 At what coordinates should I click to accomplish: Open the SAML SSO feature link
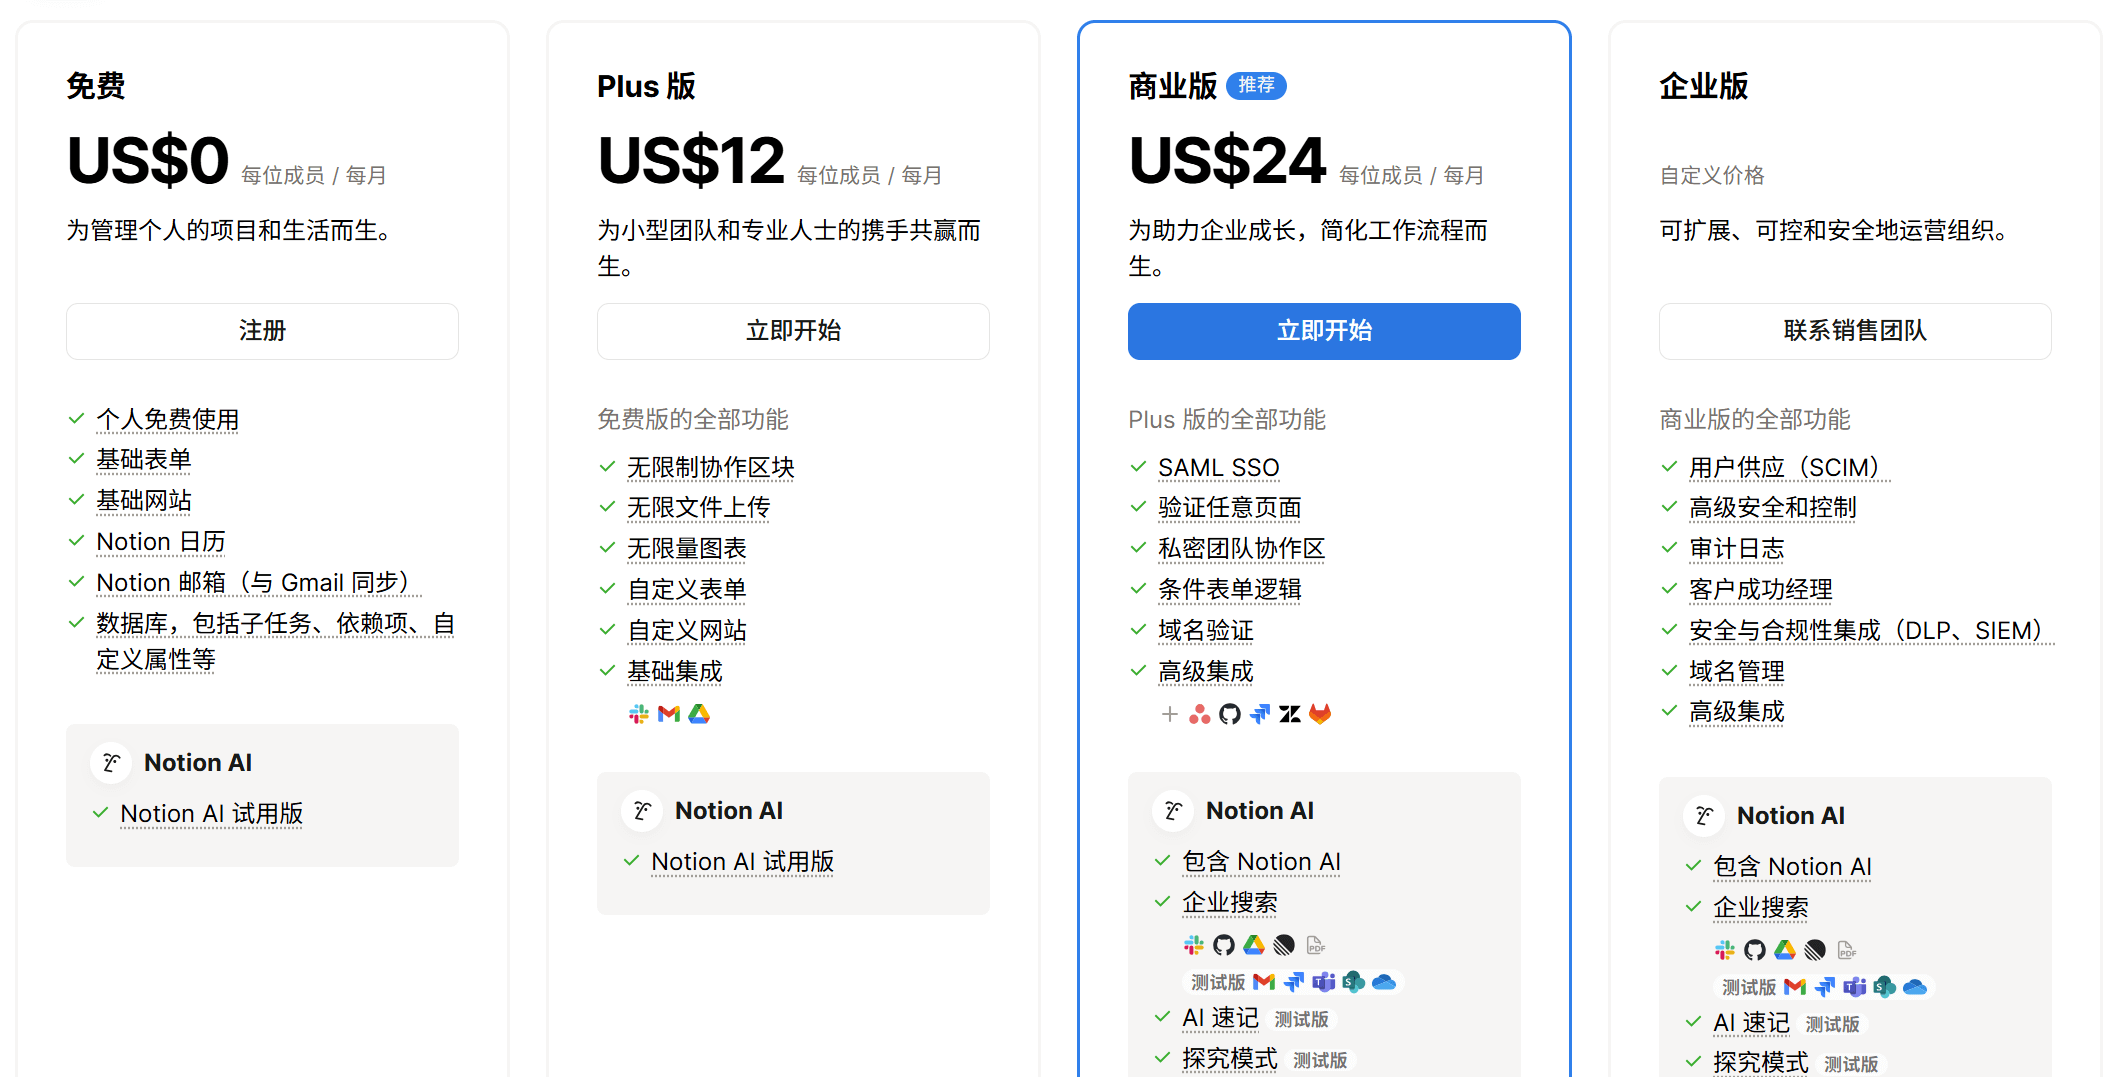click(1218, 468)
